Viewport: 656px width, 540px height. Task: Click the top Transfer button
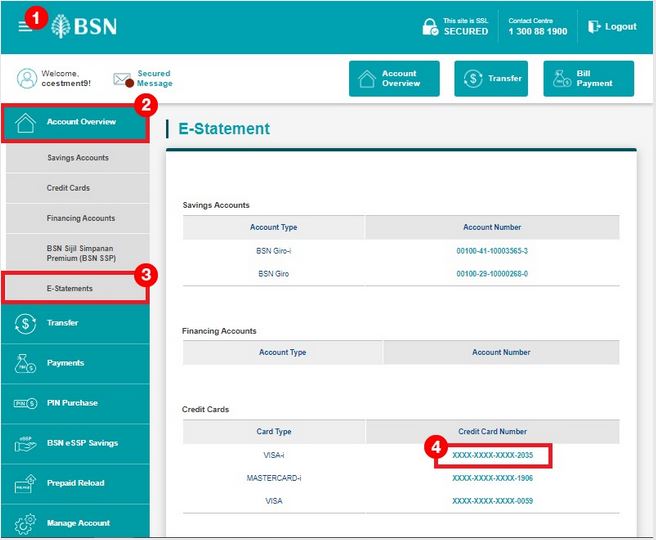(491, 79)
